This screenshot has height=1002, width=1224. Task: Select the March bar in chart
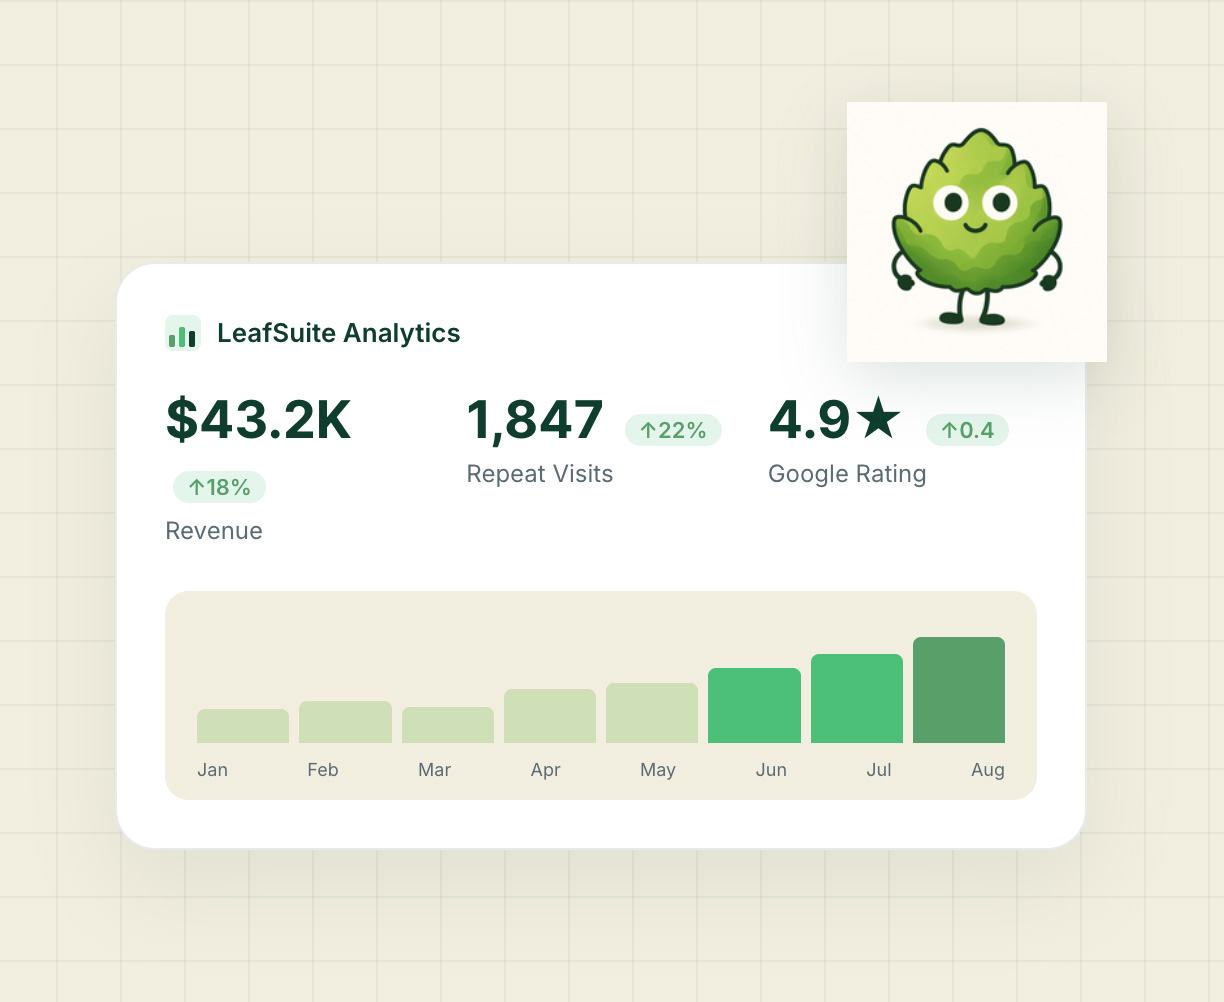point(448,725)
